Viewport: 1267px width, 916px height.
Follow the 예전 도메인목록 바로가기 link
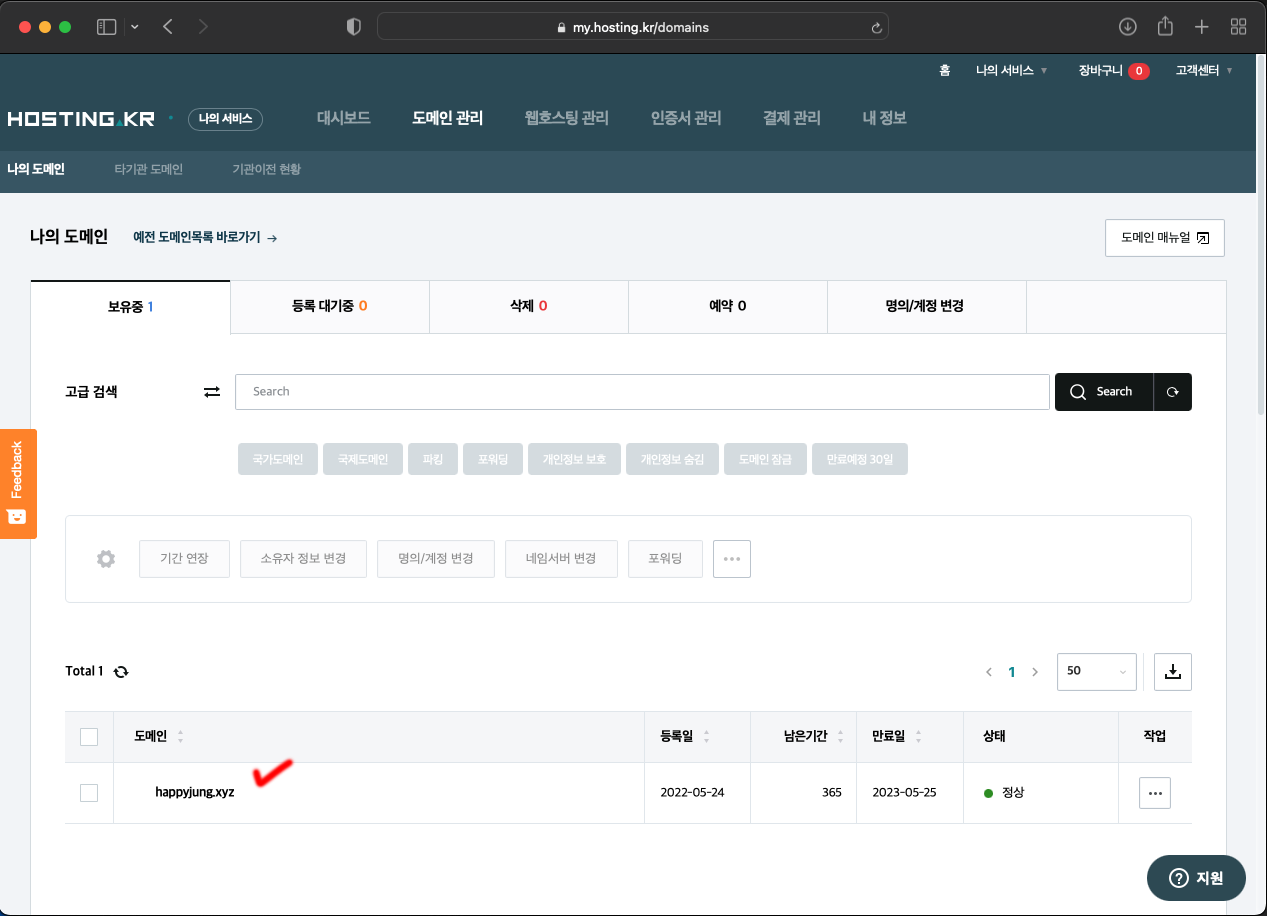tap(204, 238)
